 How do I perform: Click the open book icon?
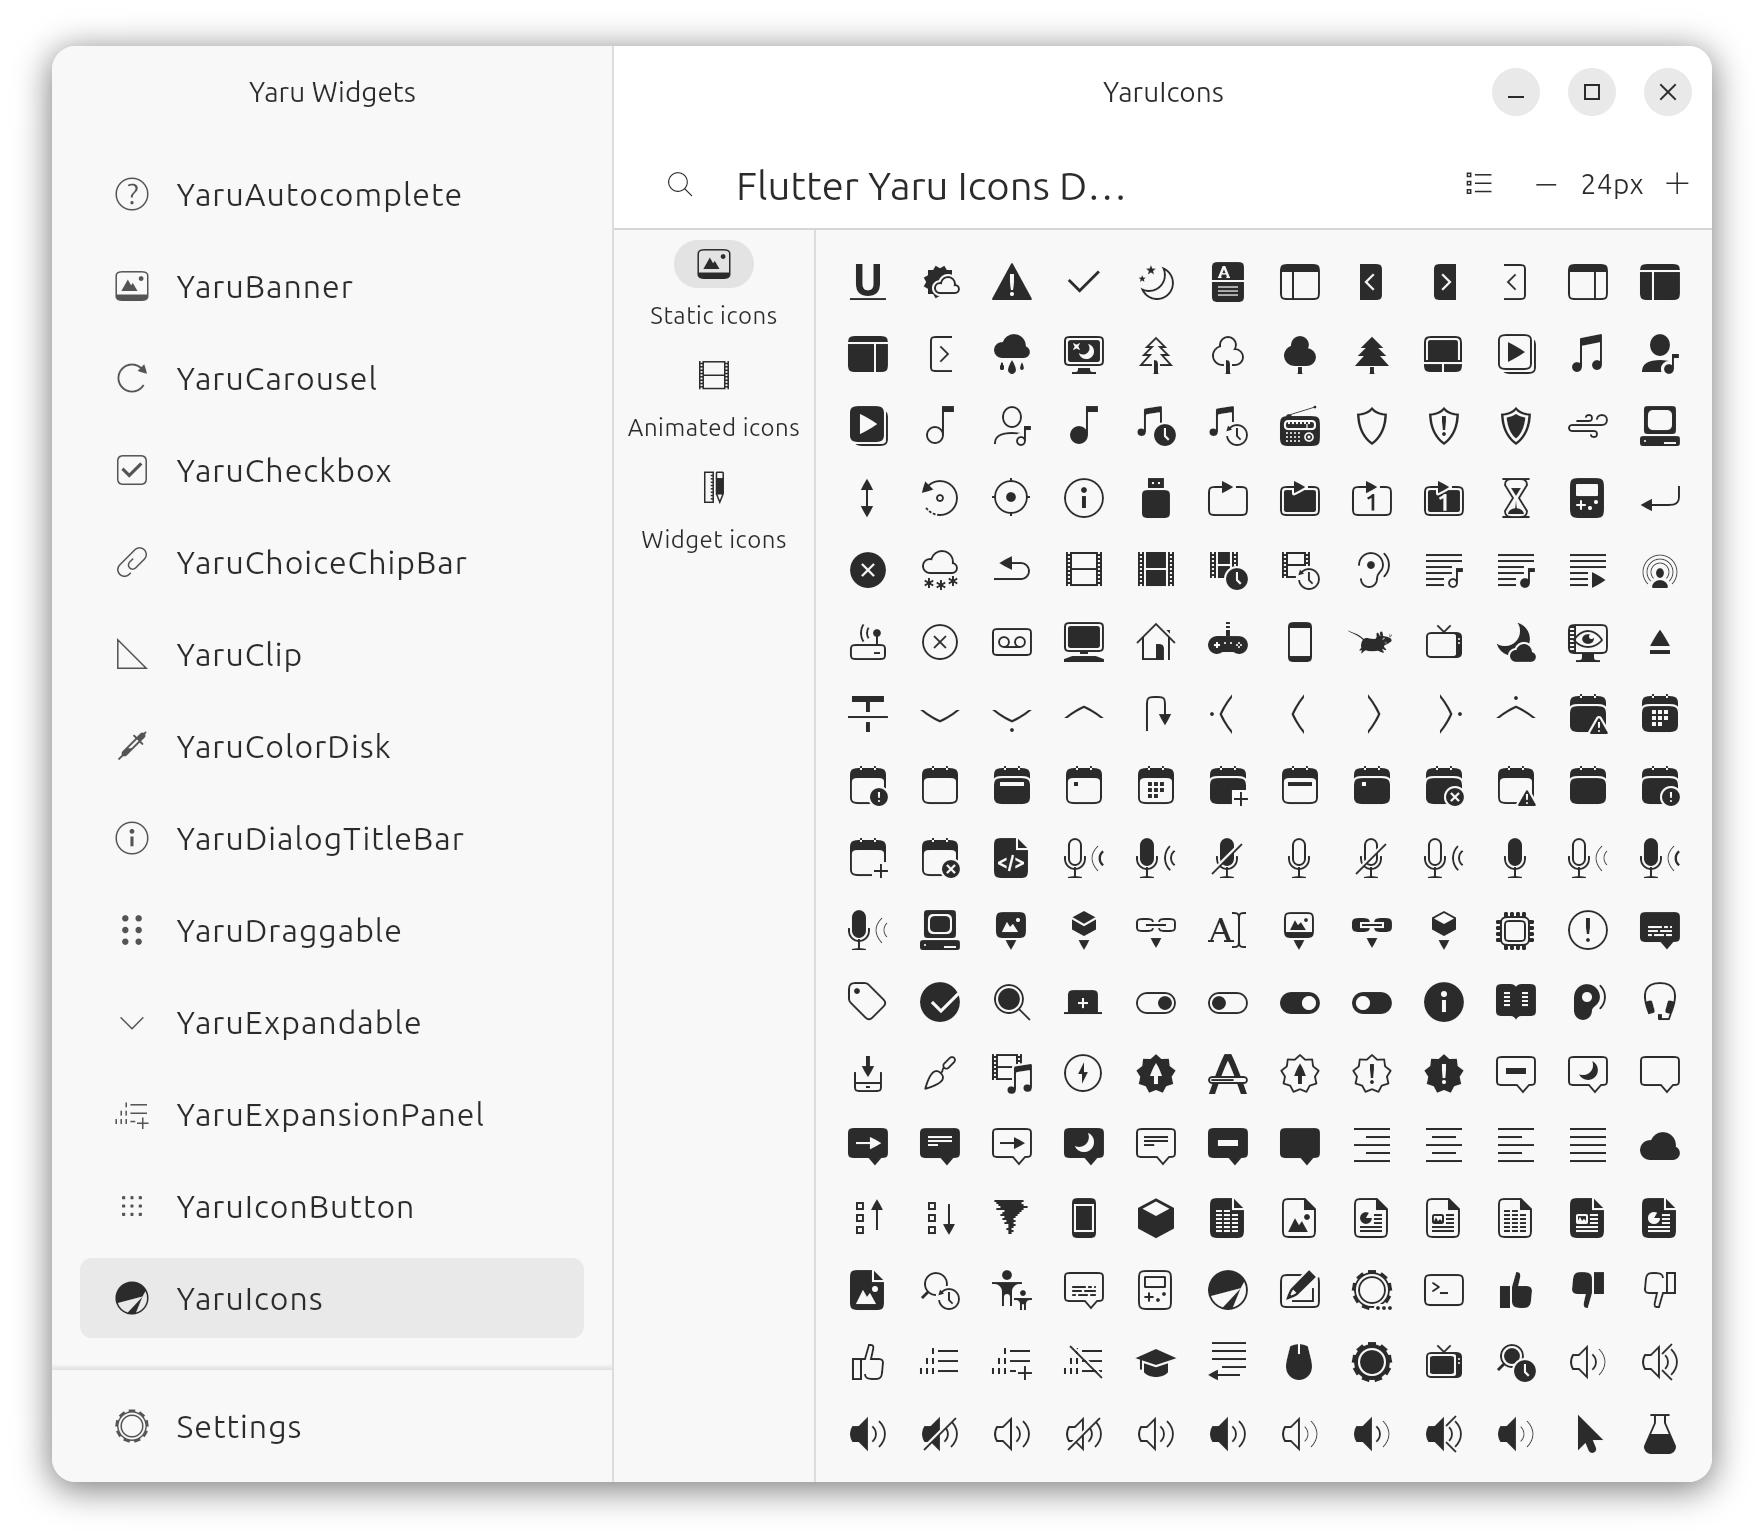point(1516,1002)
